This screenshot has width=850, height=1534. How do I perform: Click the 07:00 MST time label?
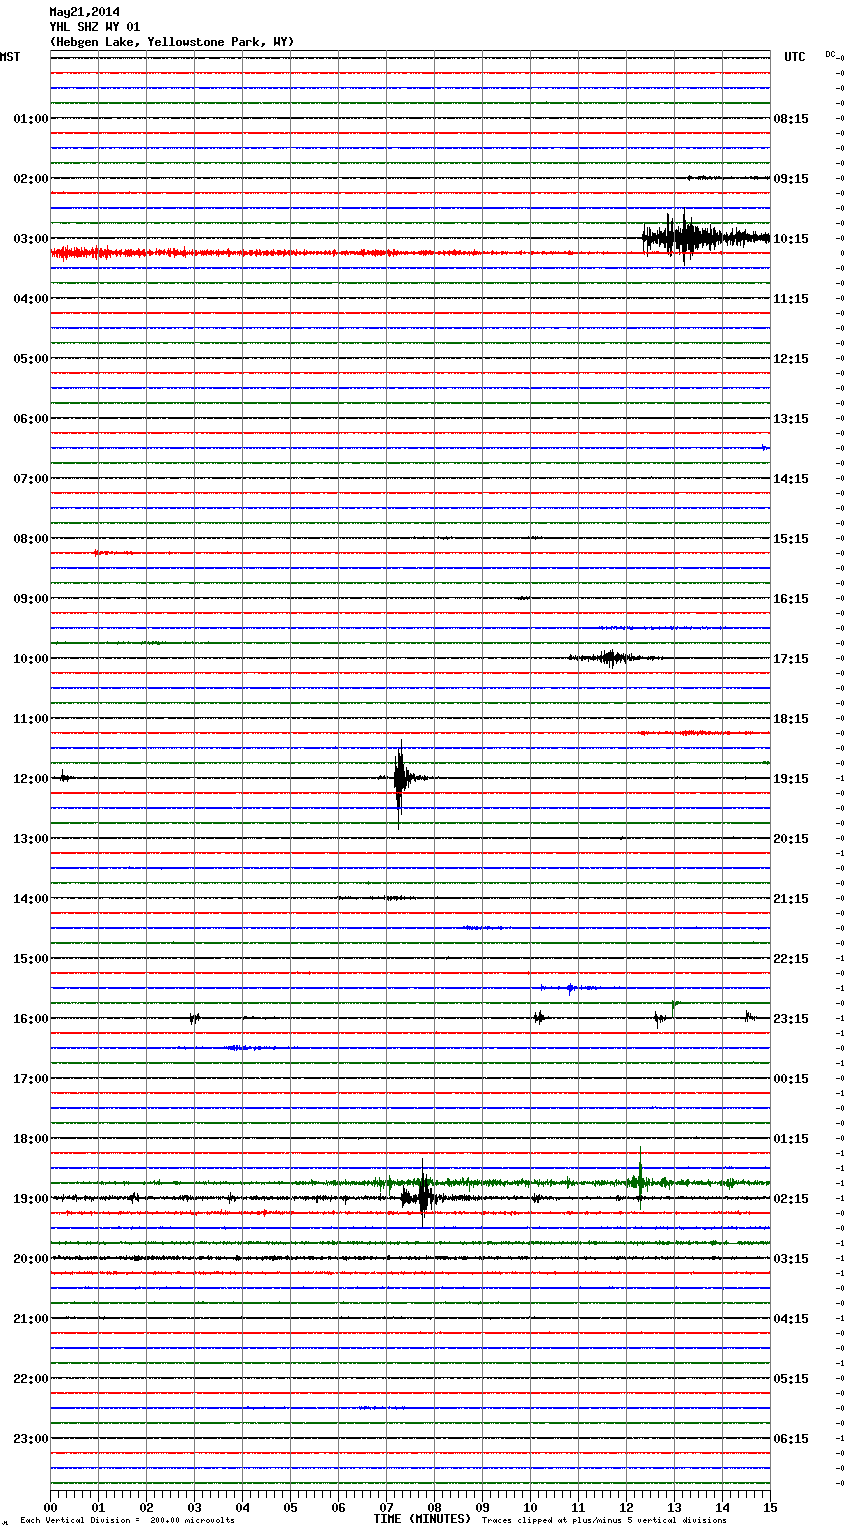pos(30,479)
